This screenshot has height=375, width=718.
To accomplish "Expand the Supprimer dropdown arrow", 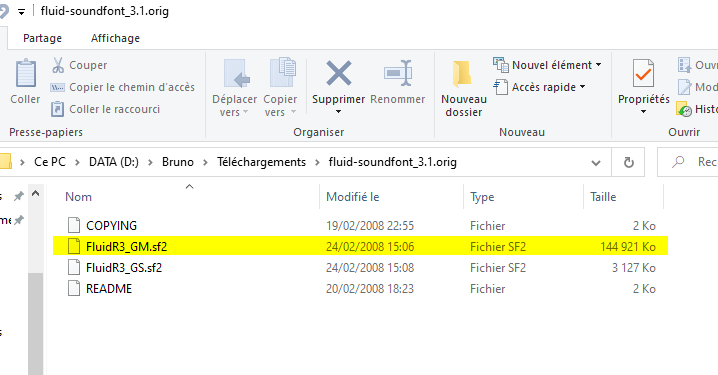I will click(x=338, y=112).
